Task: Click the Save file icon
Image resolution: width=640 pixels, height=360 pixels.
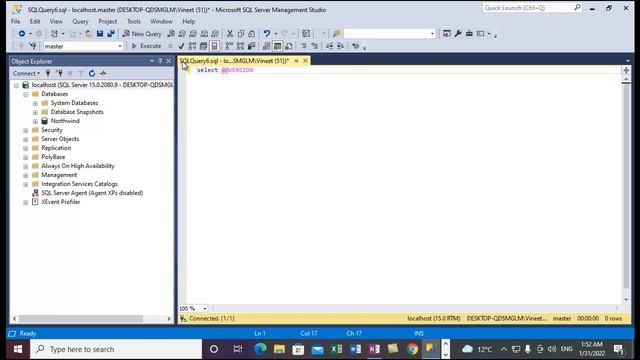Action: (x=100, y=33)
